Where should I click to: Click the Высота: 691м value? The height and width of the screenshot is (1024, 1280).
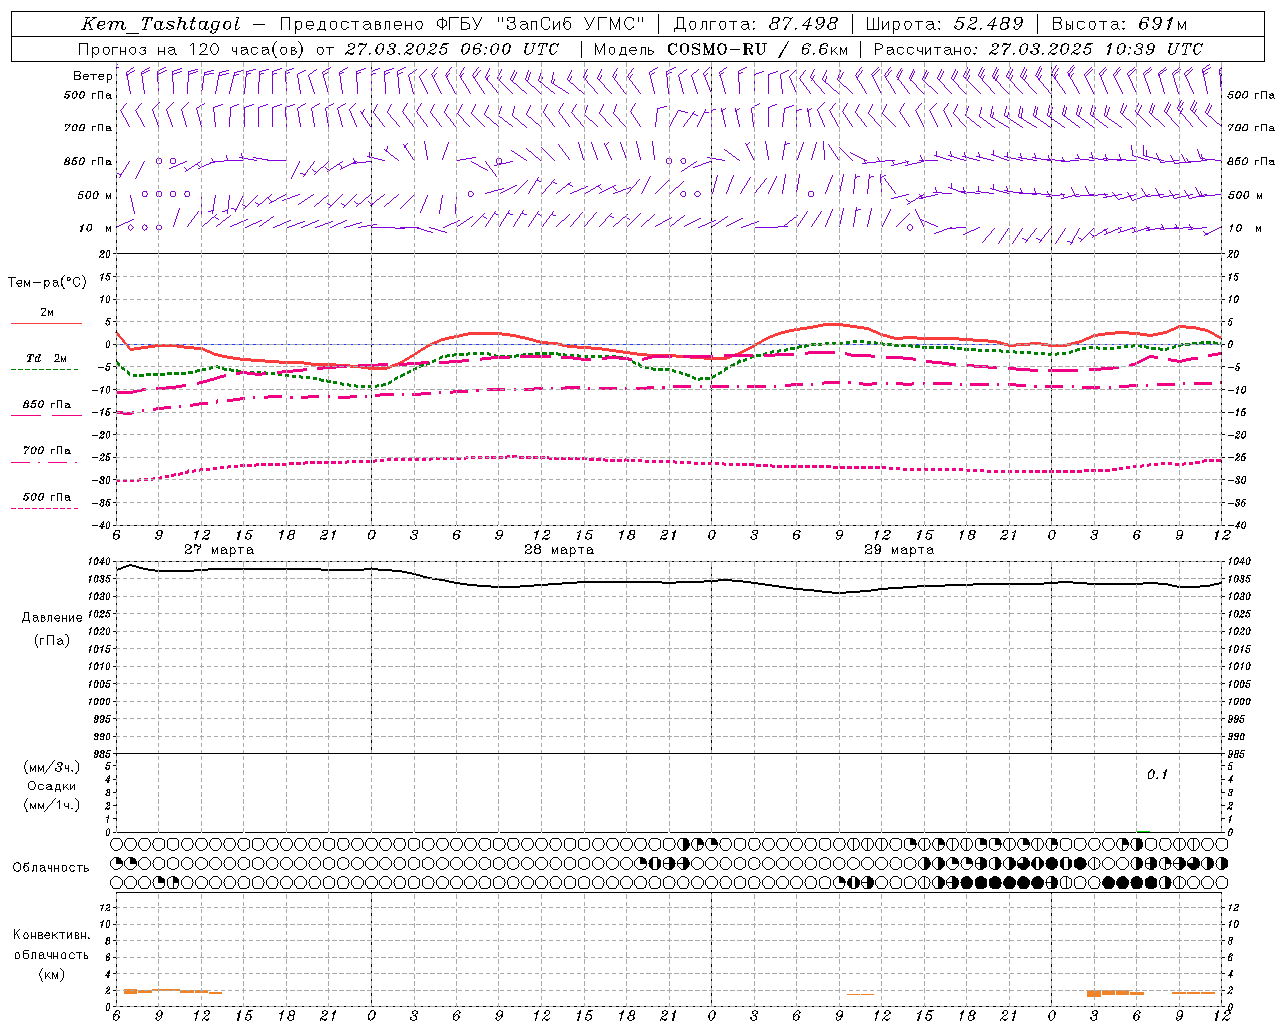[1119, 24]
